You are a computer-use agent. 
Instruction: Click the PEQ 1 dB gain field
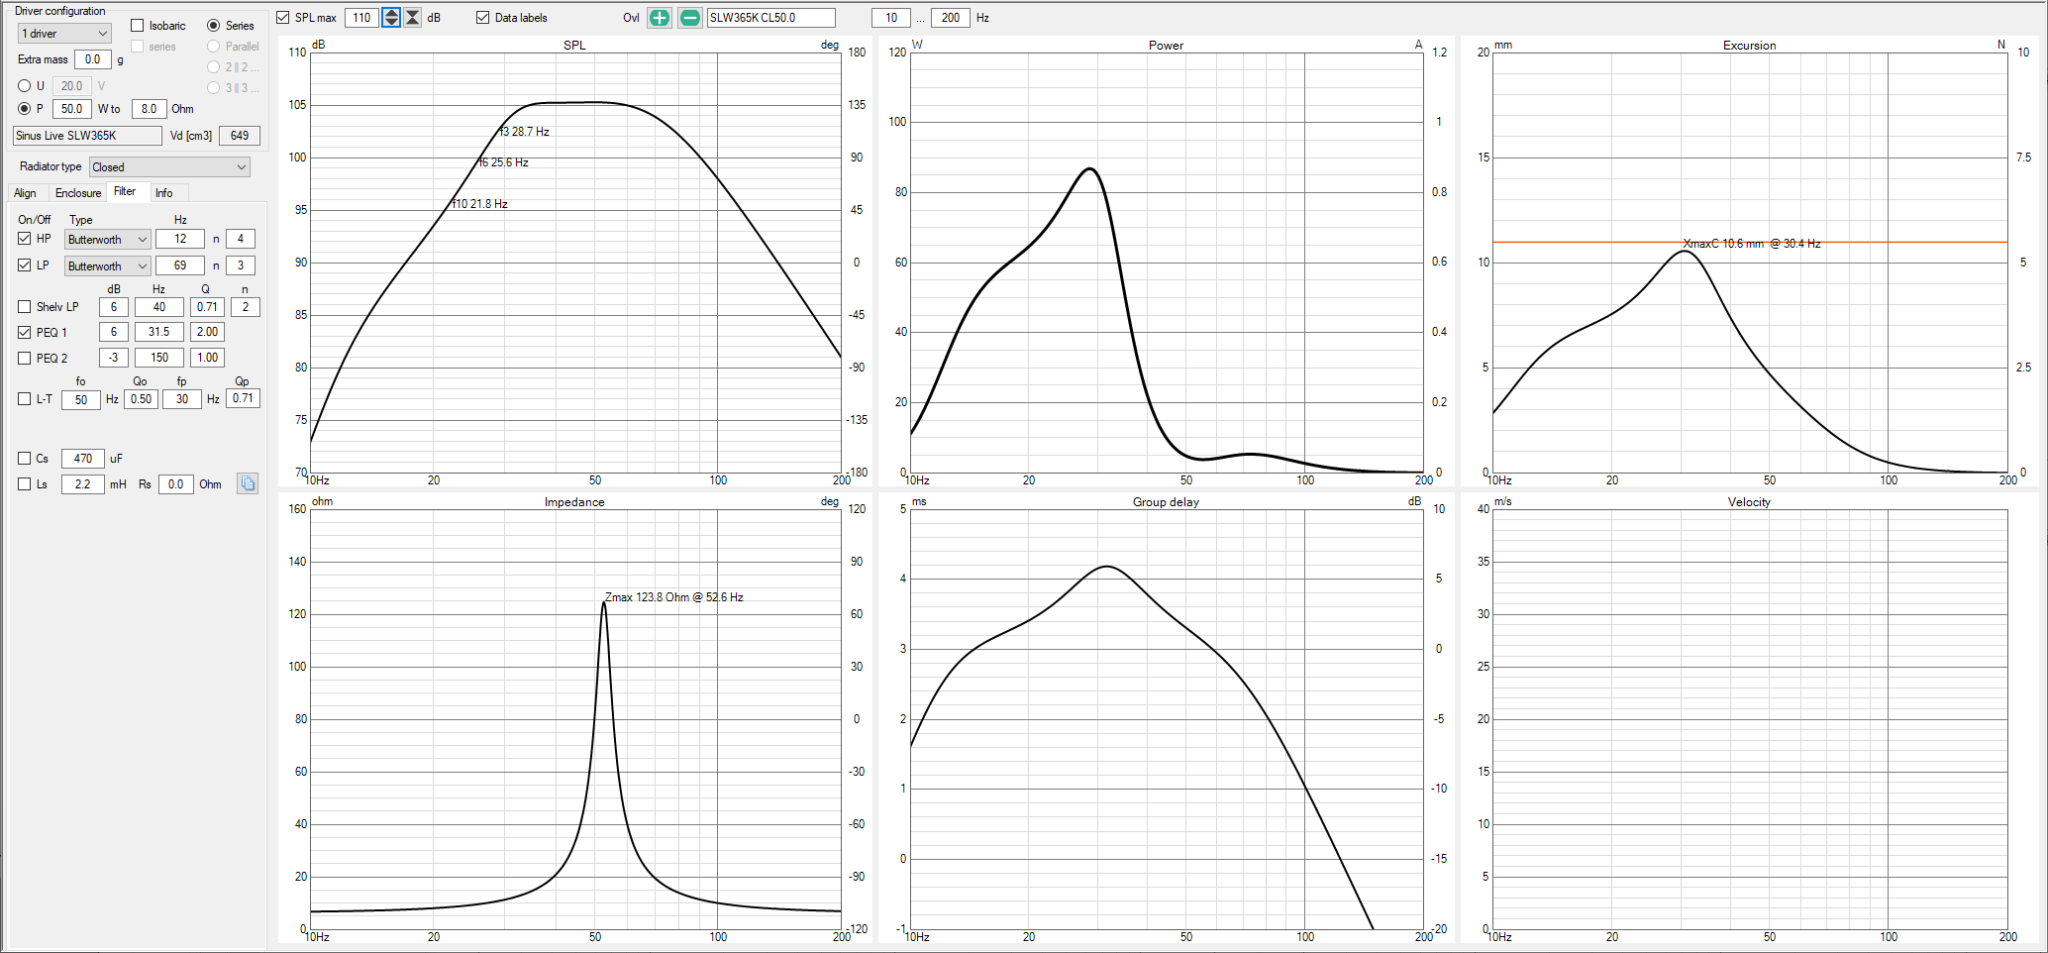click(114, 332)
